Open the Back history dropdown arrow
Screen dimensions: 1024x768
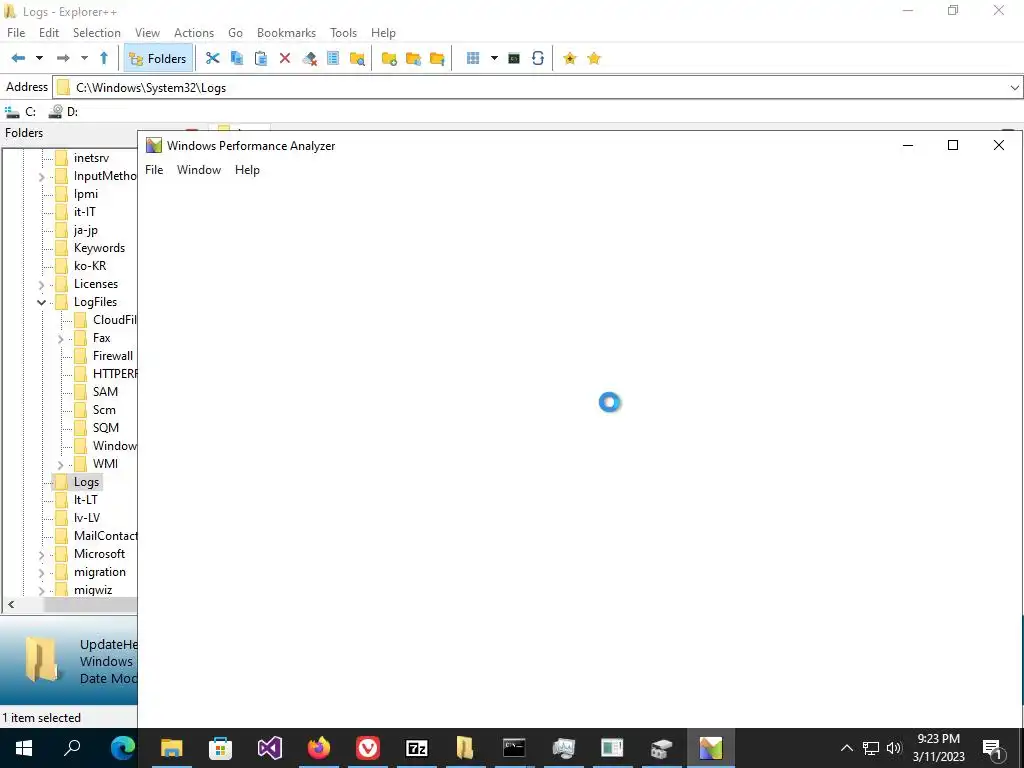(39, 59)
